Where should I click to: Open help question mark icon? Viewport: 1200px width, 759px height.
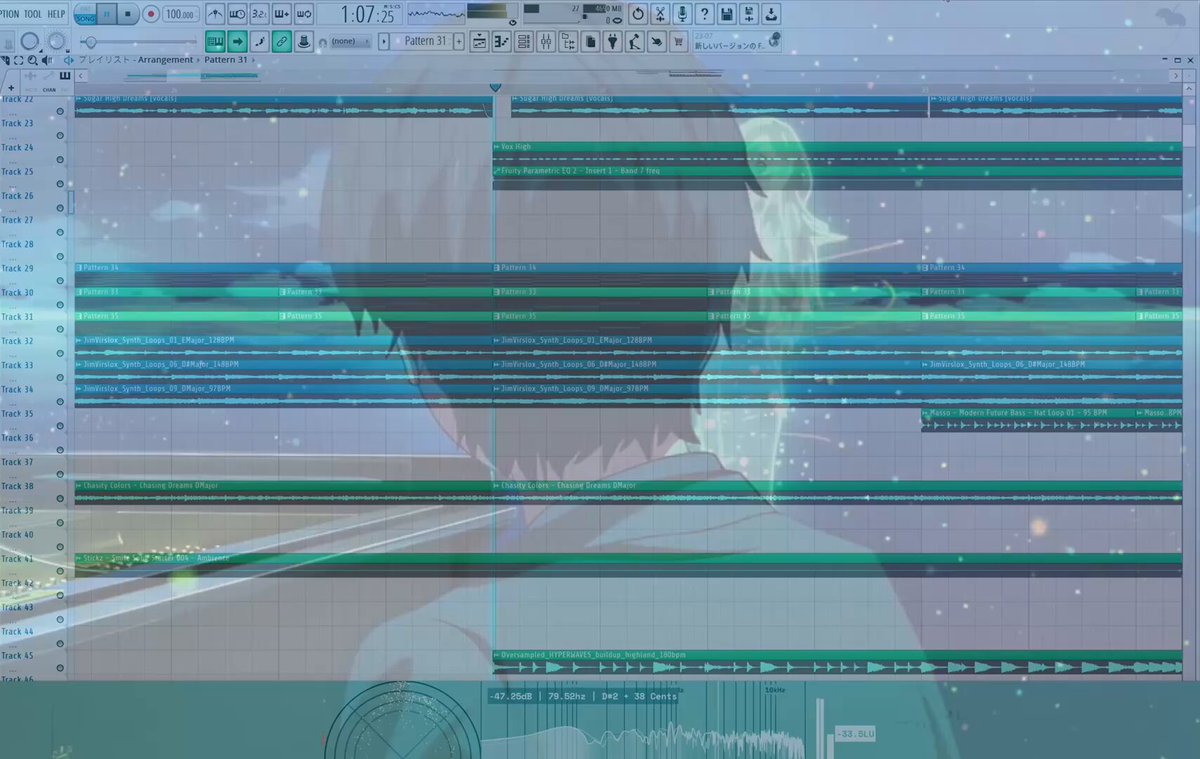(704, 14)
